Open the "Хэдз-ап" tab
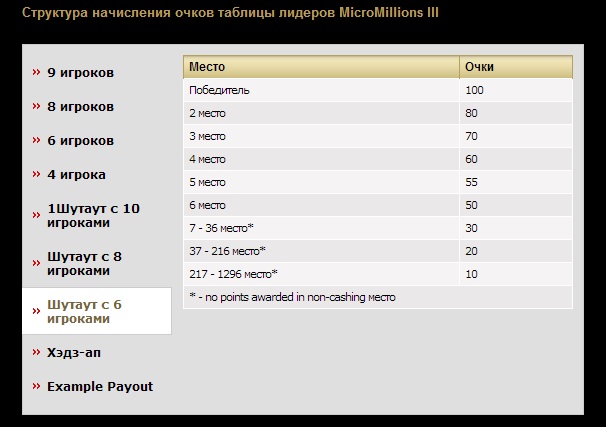606x427 pixels. (74, 353)
